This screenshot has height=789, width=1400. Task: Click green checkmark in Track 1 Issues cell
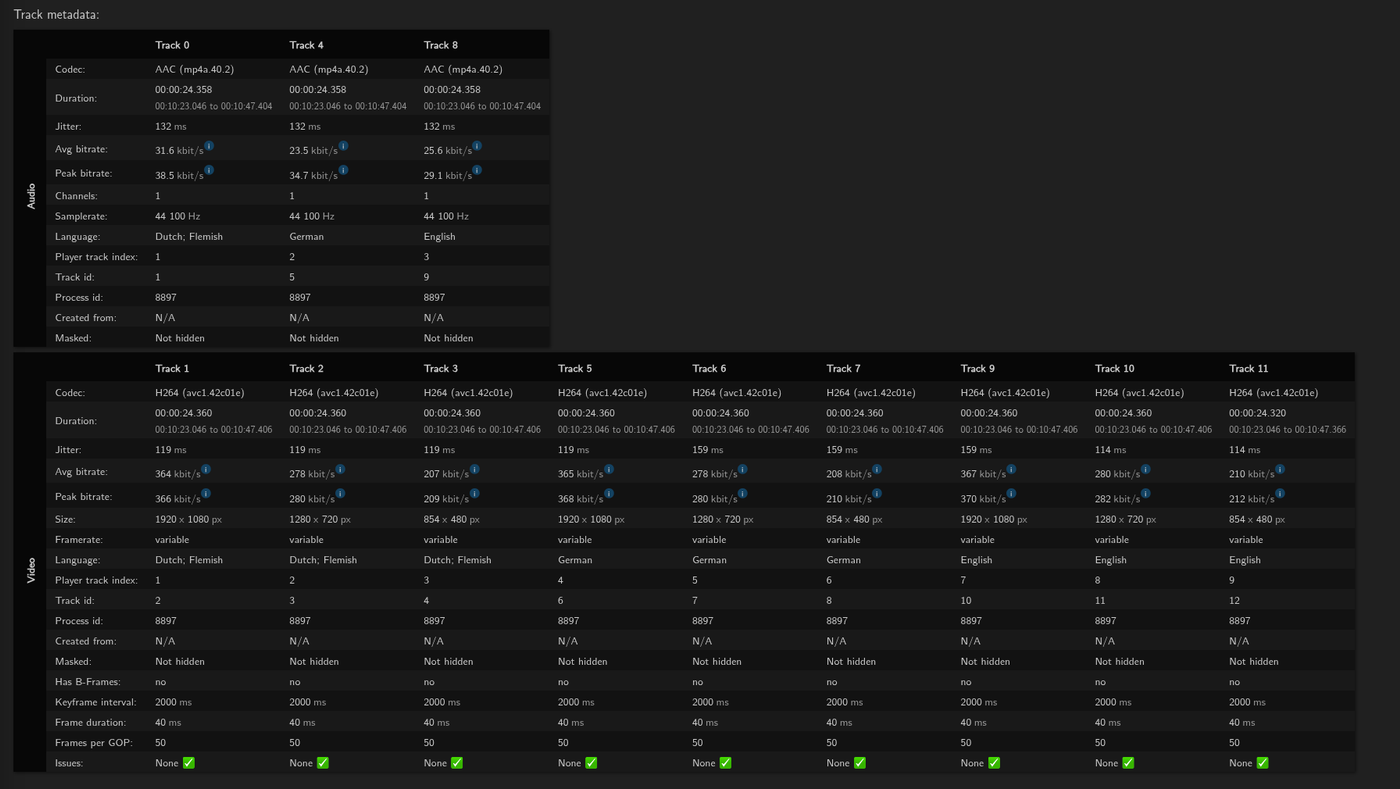point(188,763)
